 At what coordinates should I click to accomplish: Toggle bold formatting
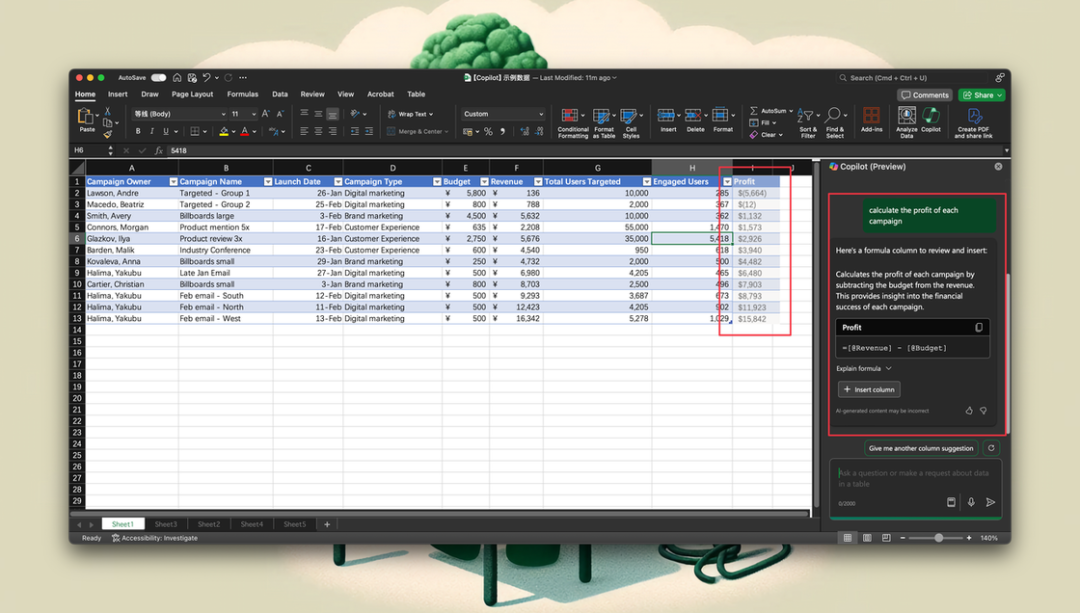138,132
